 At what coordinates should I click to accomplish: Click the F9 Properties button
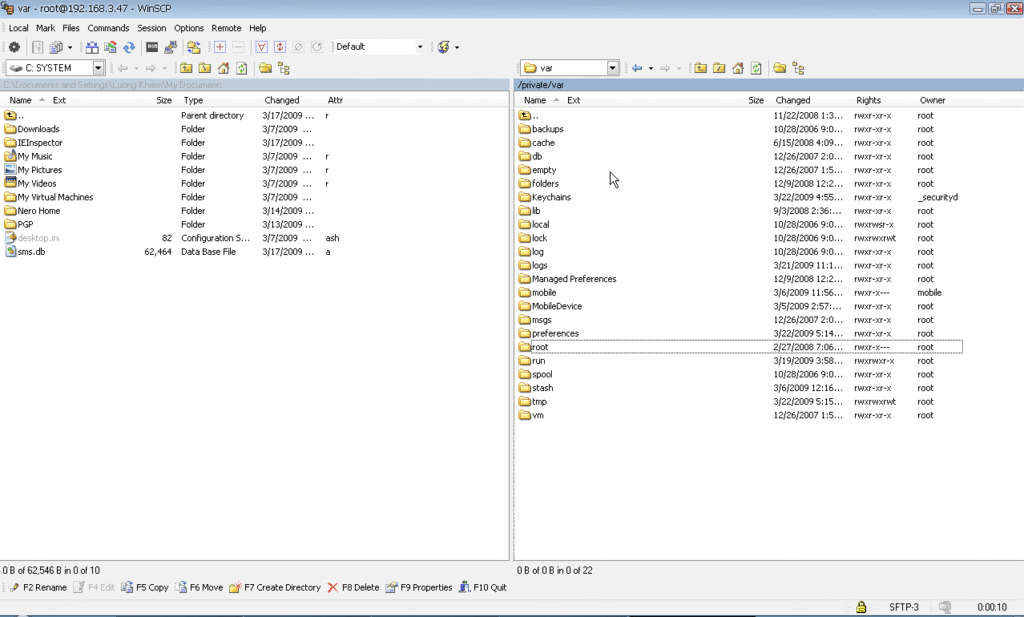pyautogui.click(x=419, y=588)
